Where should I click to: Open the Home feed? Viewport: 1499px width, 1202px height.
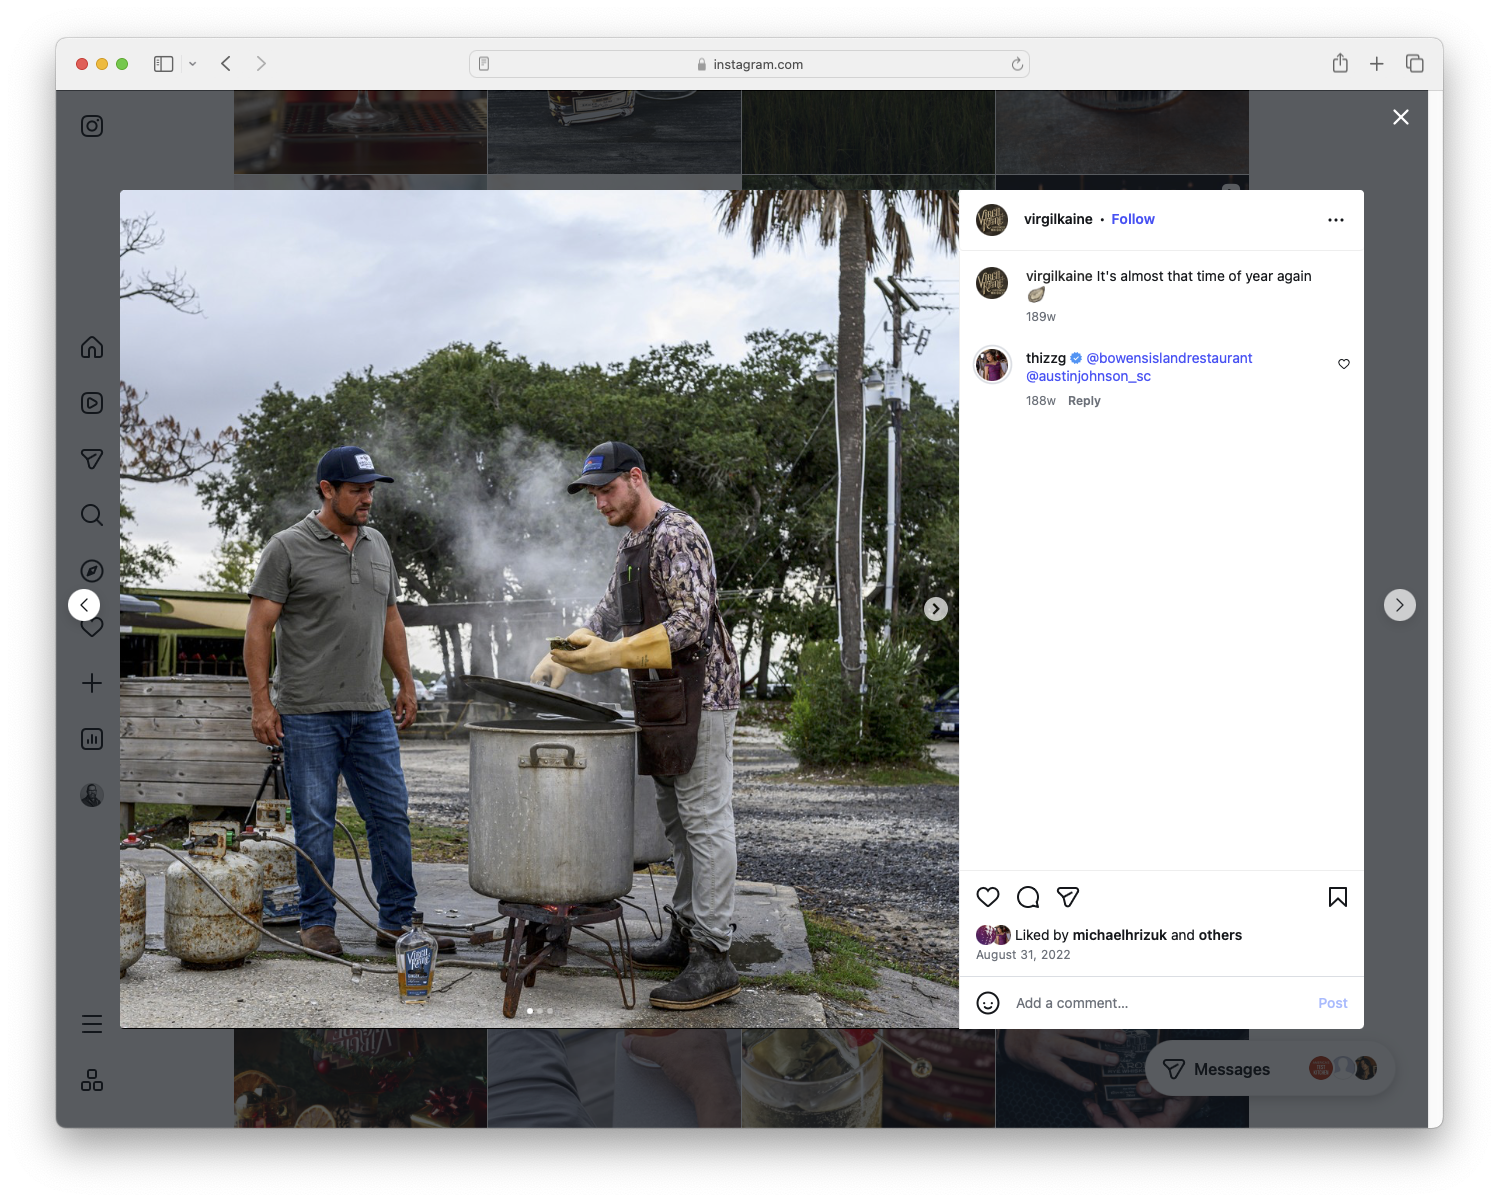click(x=91, y=347)
